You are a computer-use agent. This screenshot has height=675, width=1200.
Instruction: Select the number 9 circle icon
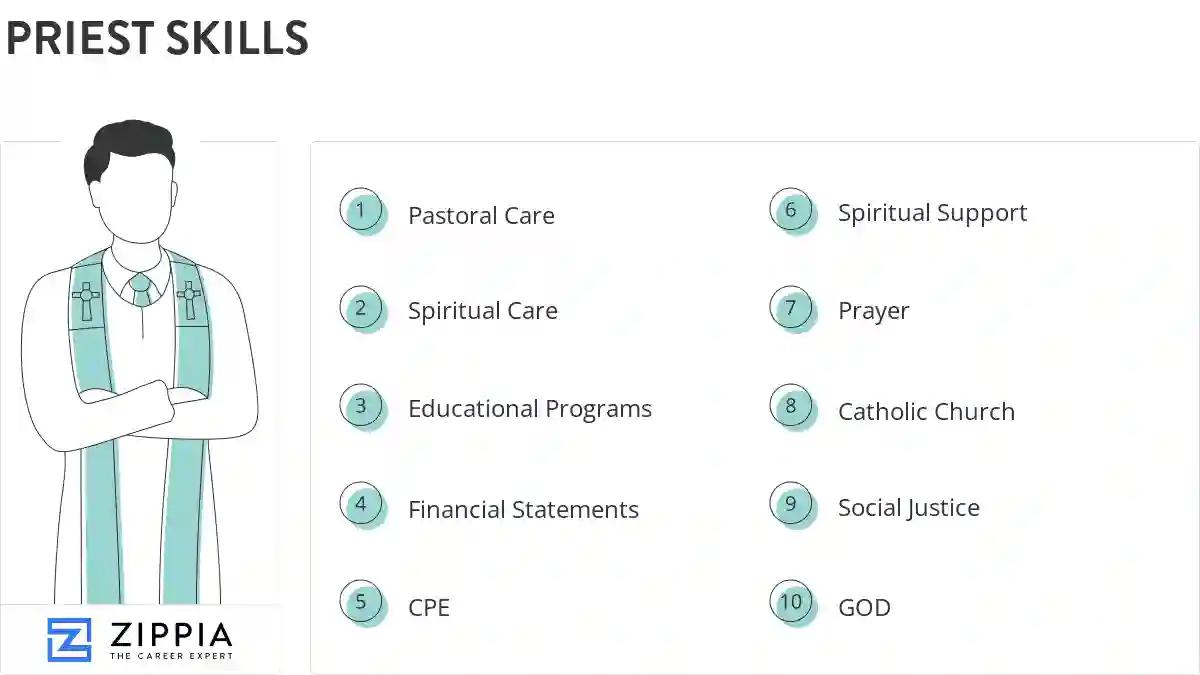tap(791, 505)
